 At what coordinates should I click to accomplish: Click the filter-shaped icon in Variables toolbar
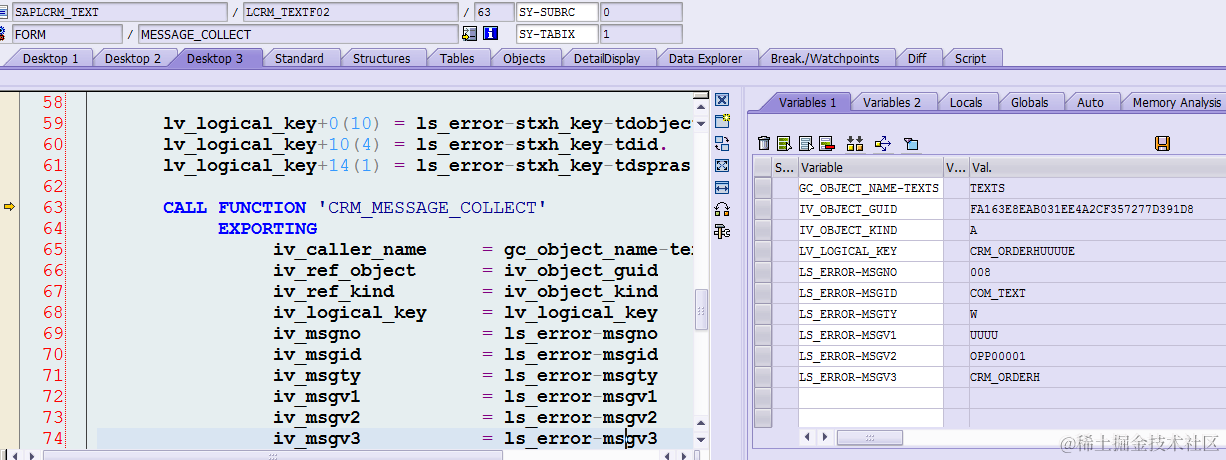coord(911,144)
